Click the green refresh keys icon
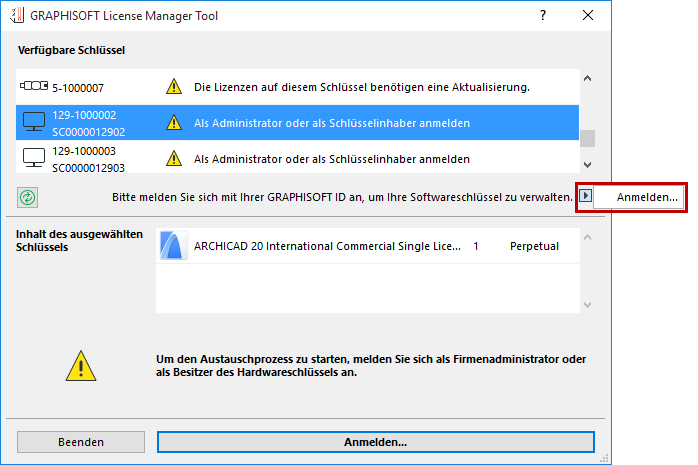 tap(27, 198)
